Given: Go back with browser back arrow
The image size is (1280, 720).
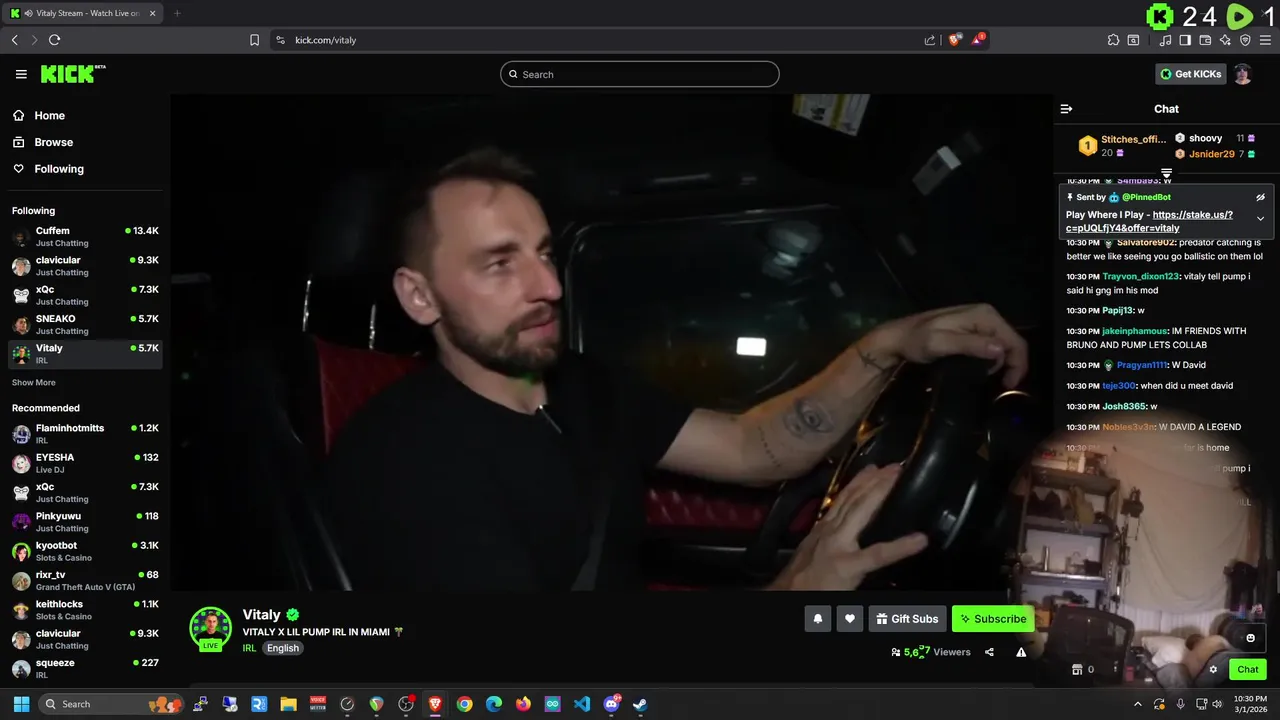Looking at the screenshot, I should 14,40.
